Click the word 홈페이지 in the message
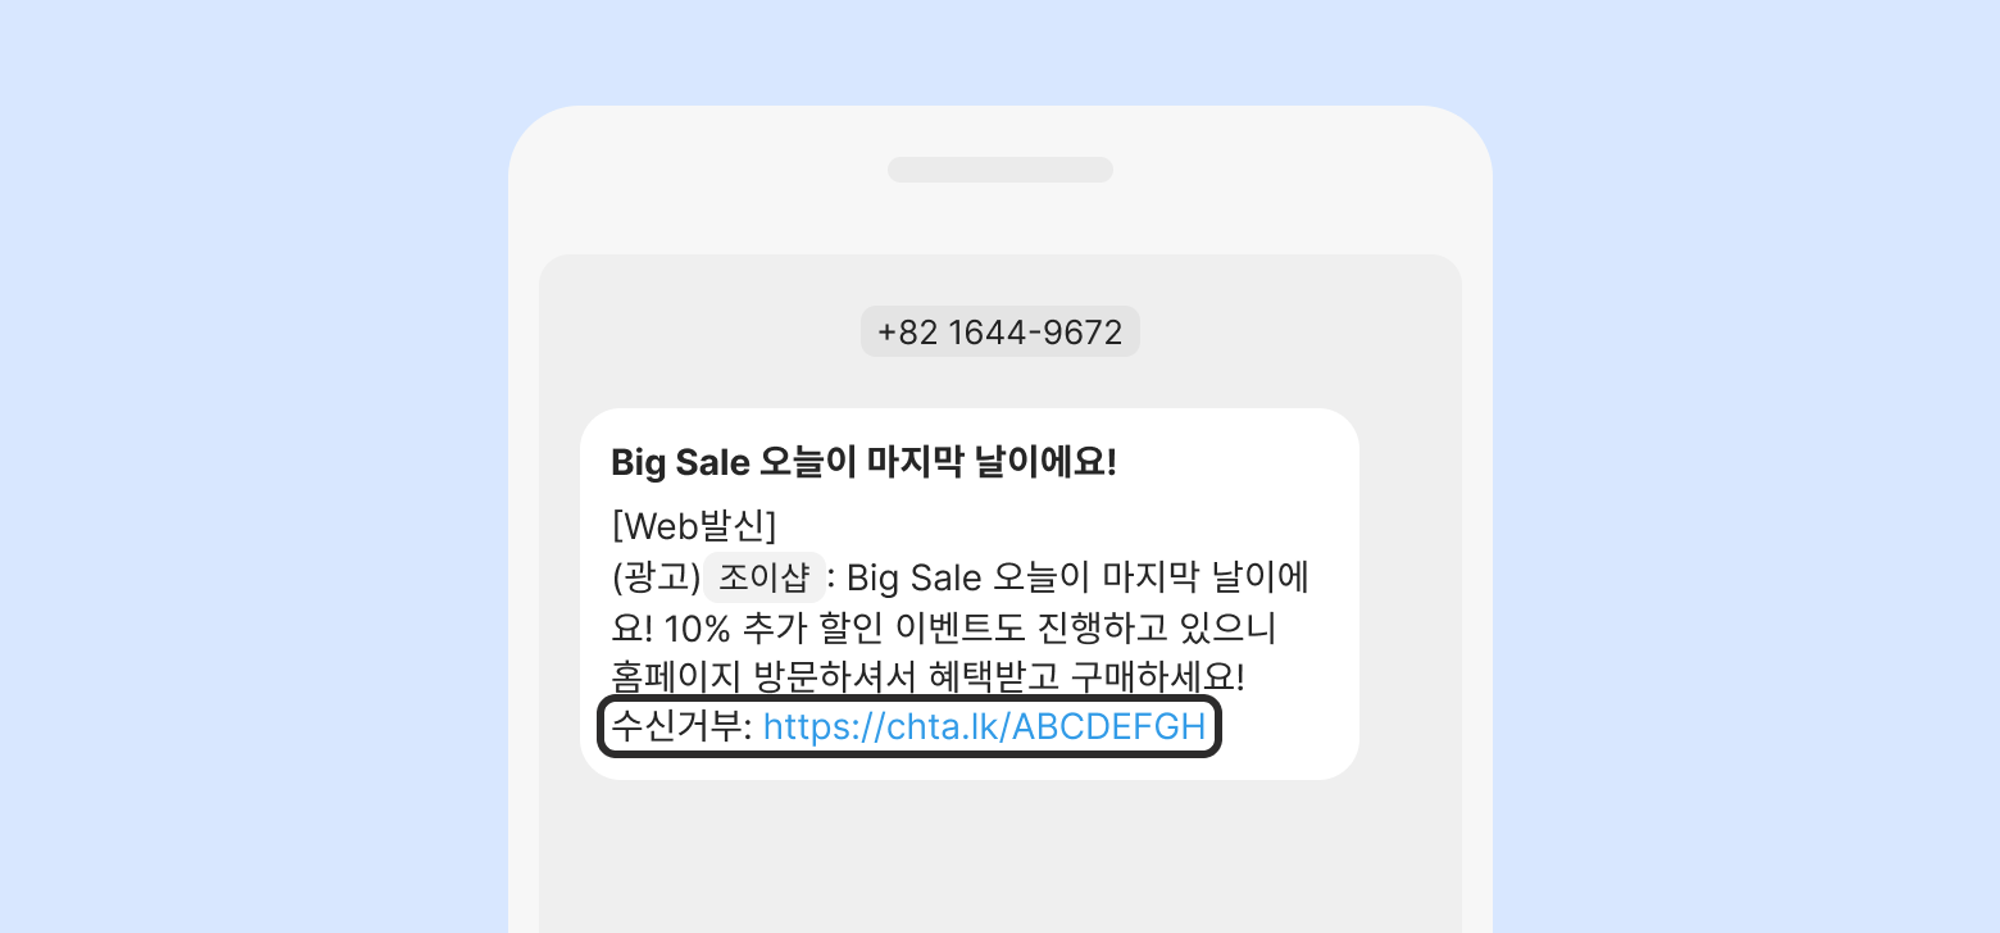Viewport: 2000px width, 933px height. 676,677
